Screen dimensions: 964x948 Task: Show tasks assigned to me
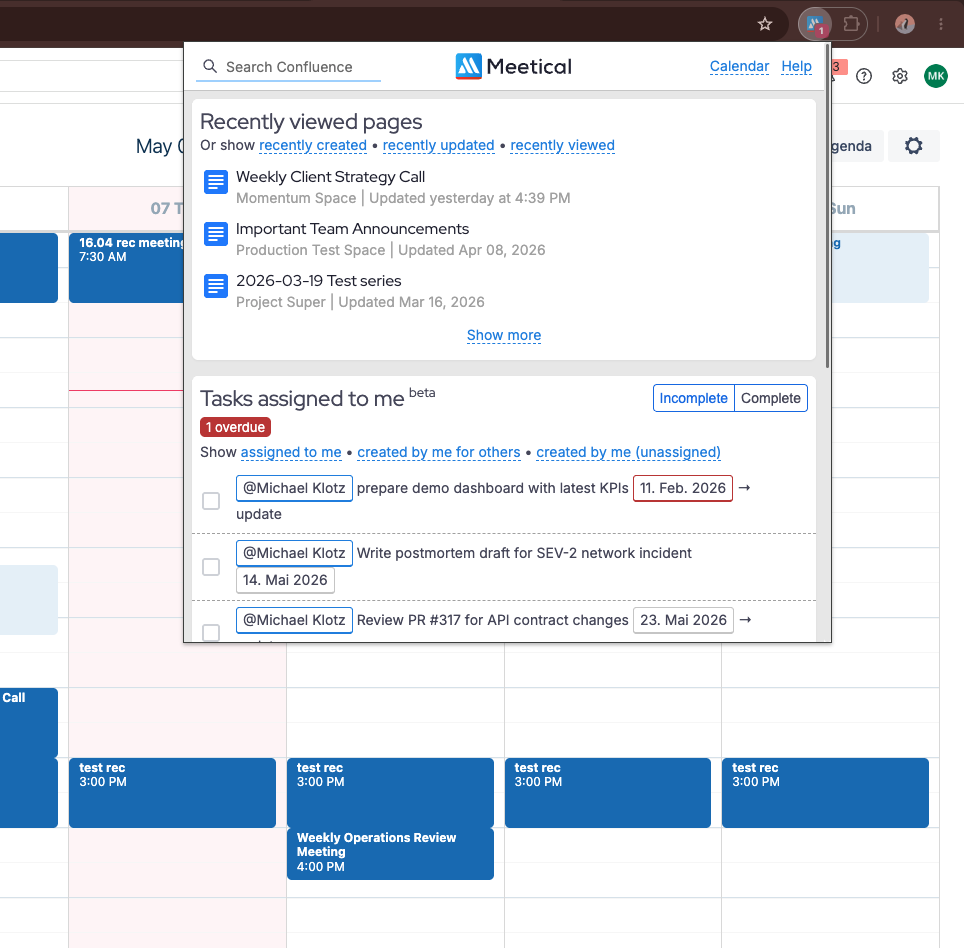(x=291, y=452)
